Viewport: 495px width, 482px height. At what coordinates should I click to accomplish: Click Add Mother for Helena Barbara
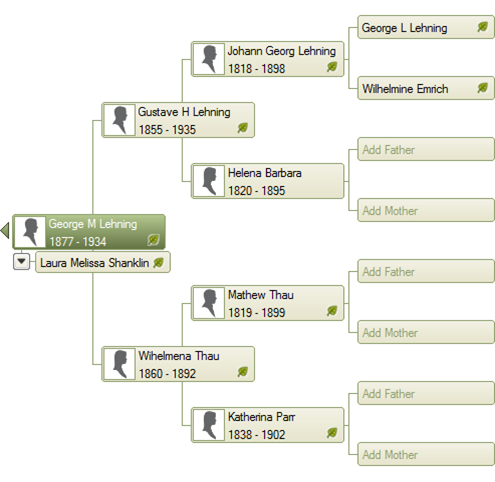click(x=426, y=210)
